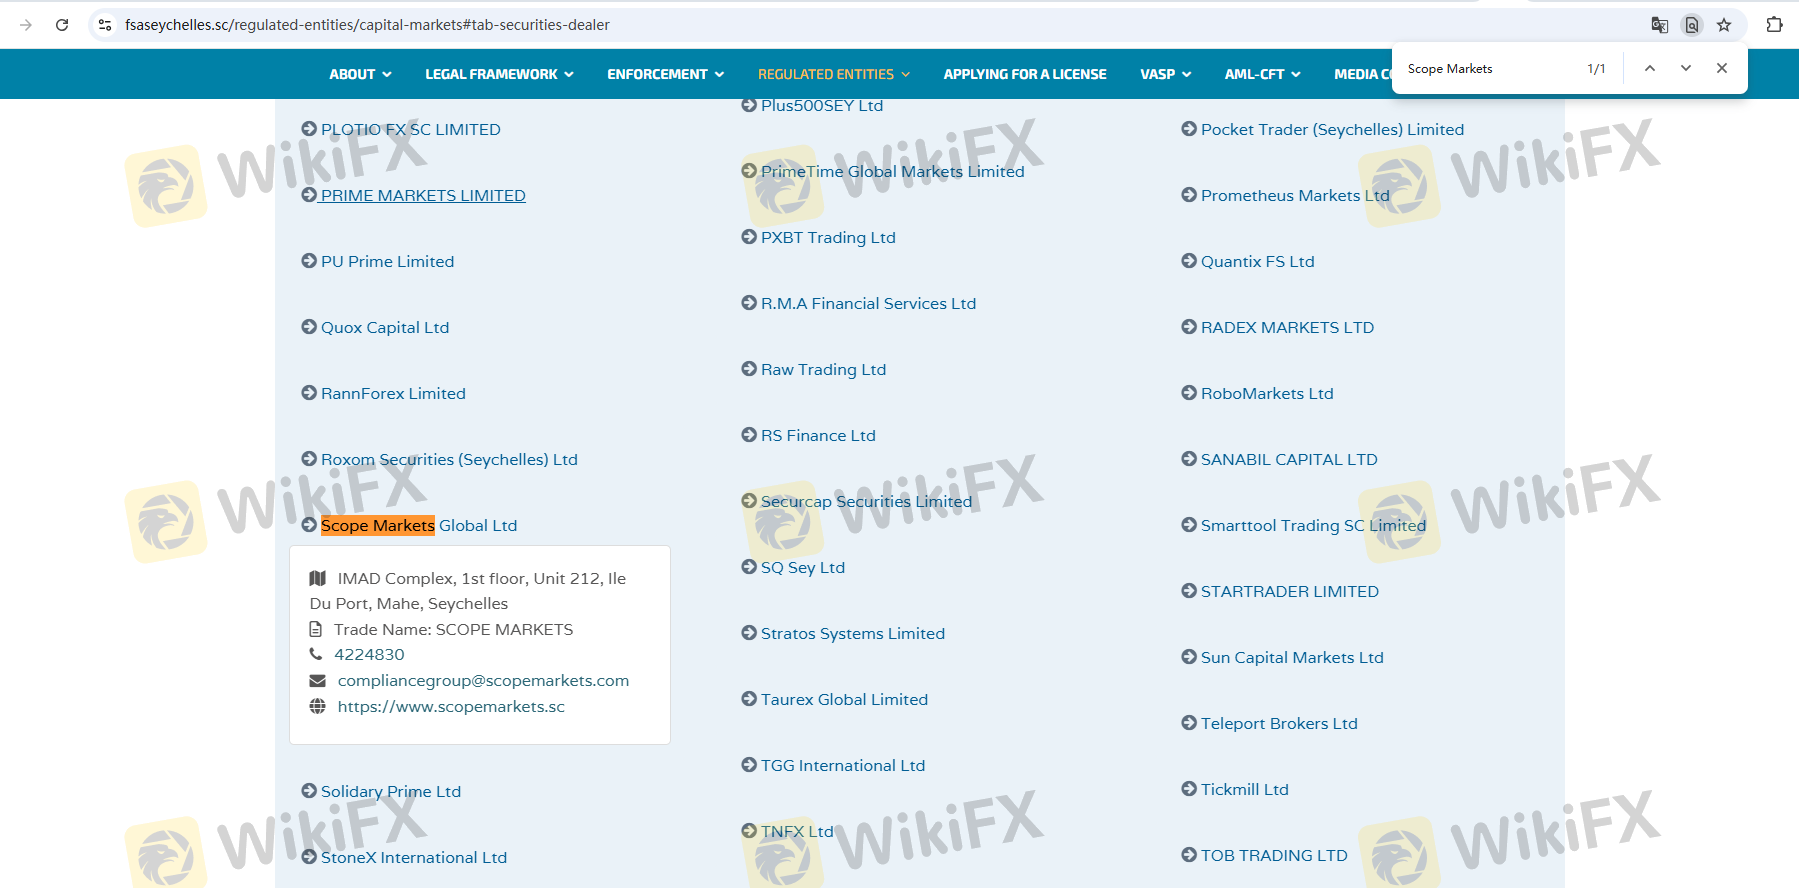Click the arrow icon next to RoboMarkets Ltd

click(x=1189, y=393)
